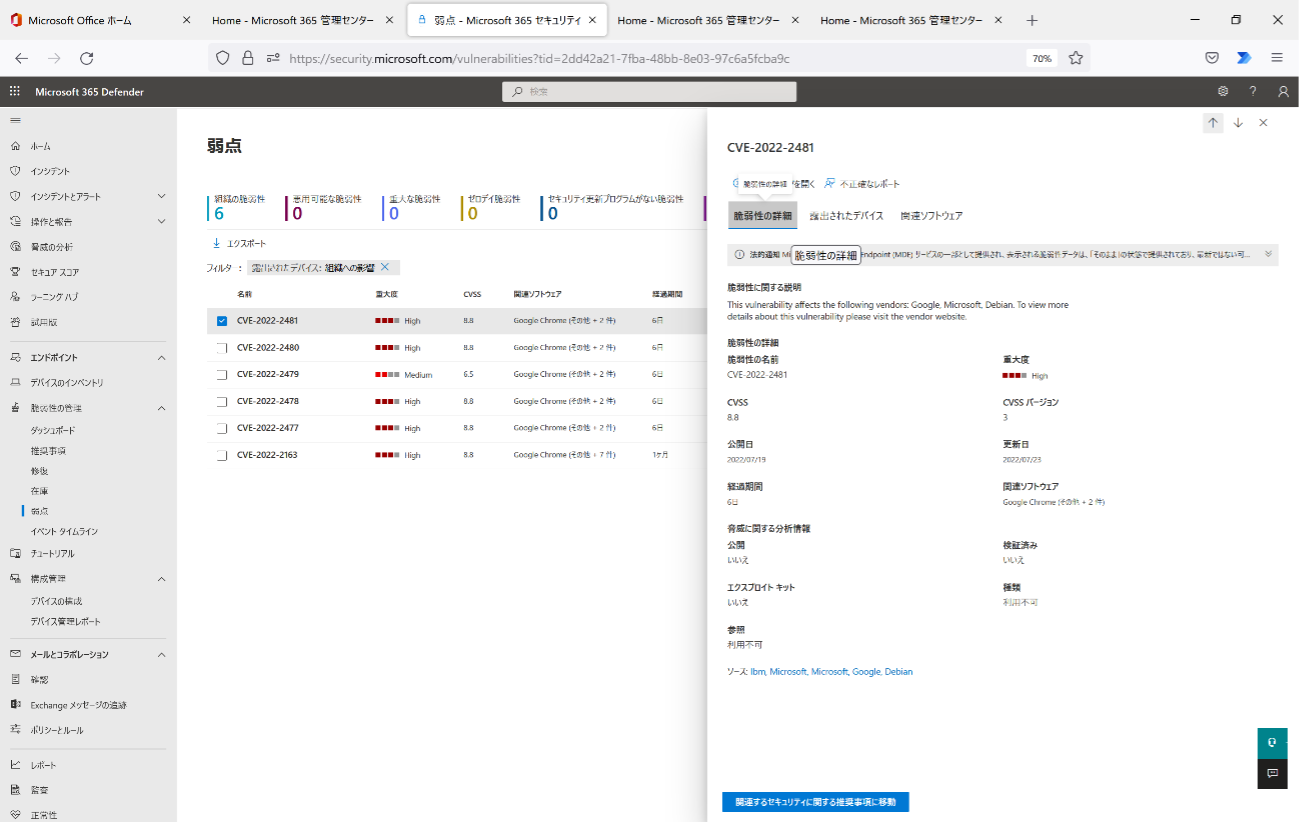1301x825 pixels.
Task: Open new browser tab plus button
Action: pyautogui.click(x=1032, y=20)
